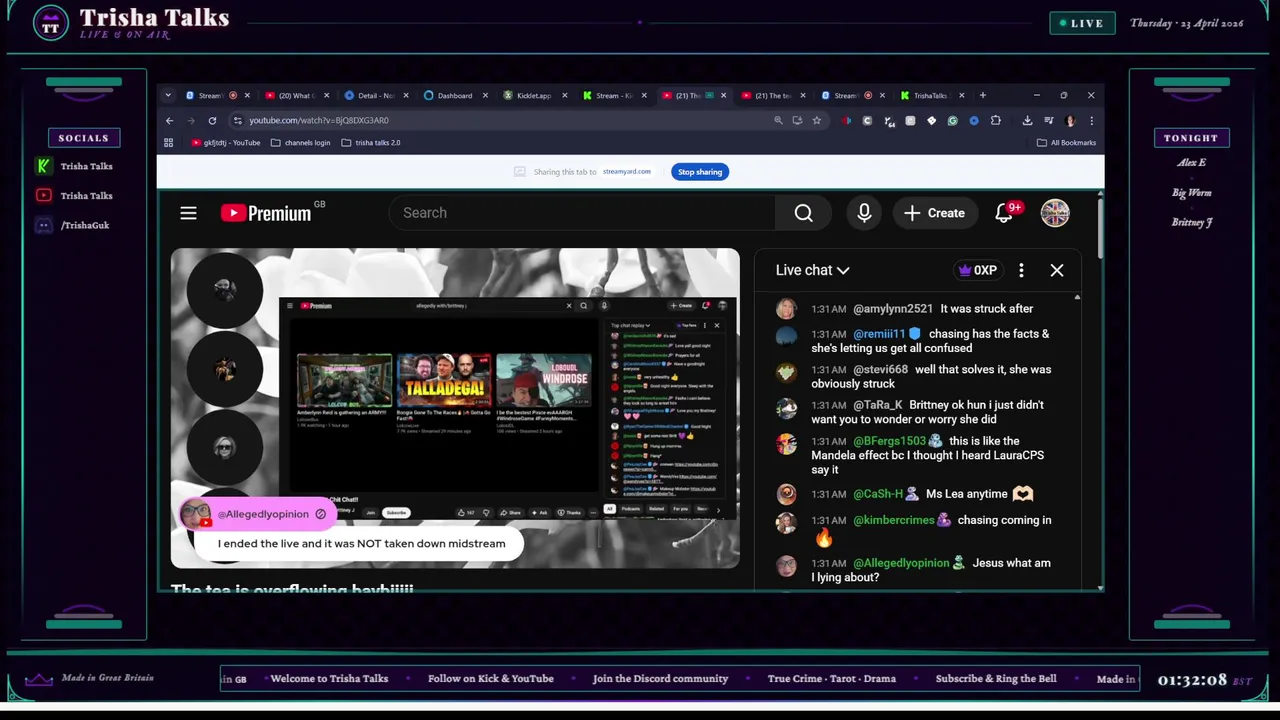Screen dimensions: 1280x720
Task: Open the Create button menu
Action: [934, 213]
